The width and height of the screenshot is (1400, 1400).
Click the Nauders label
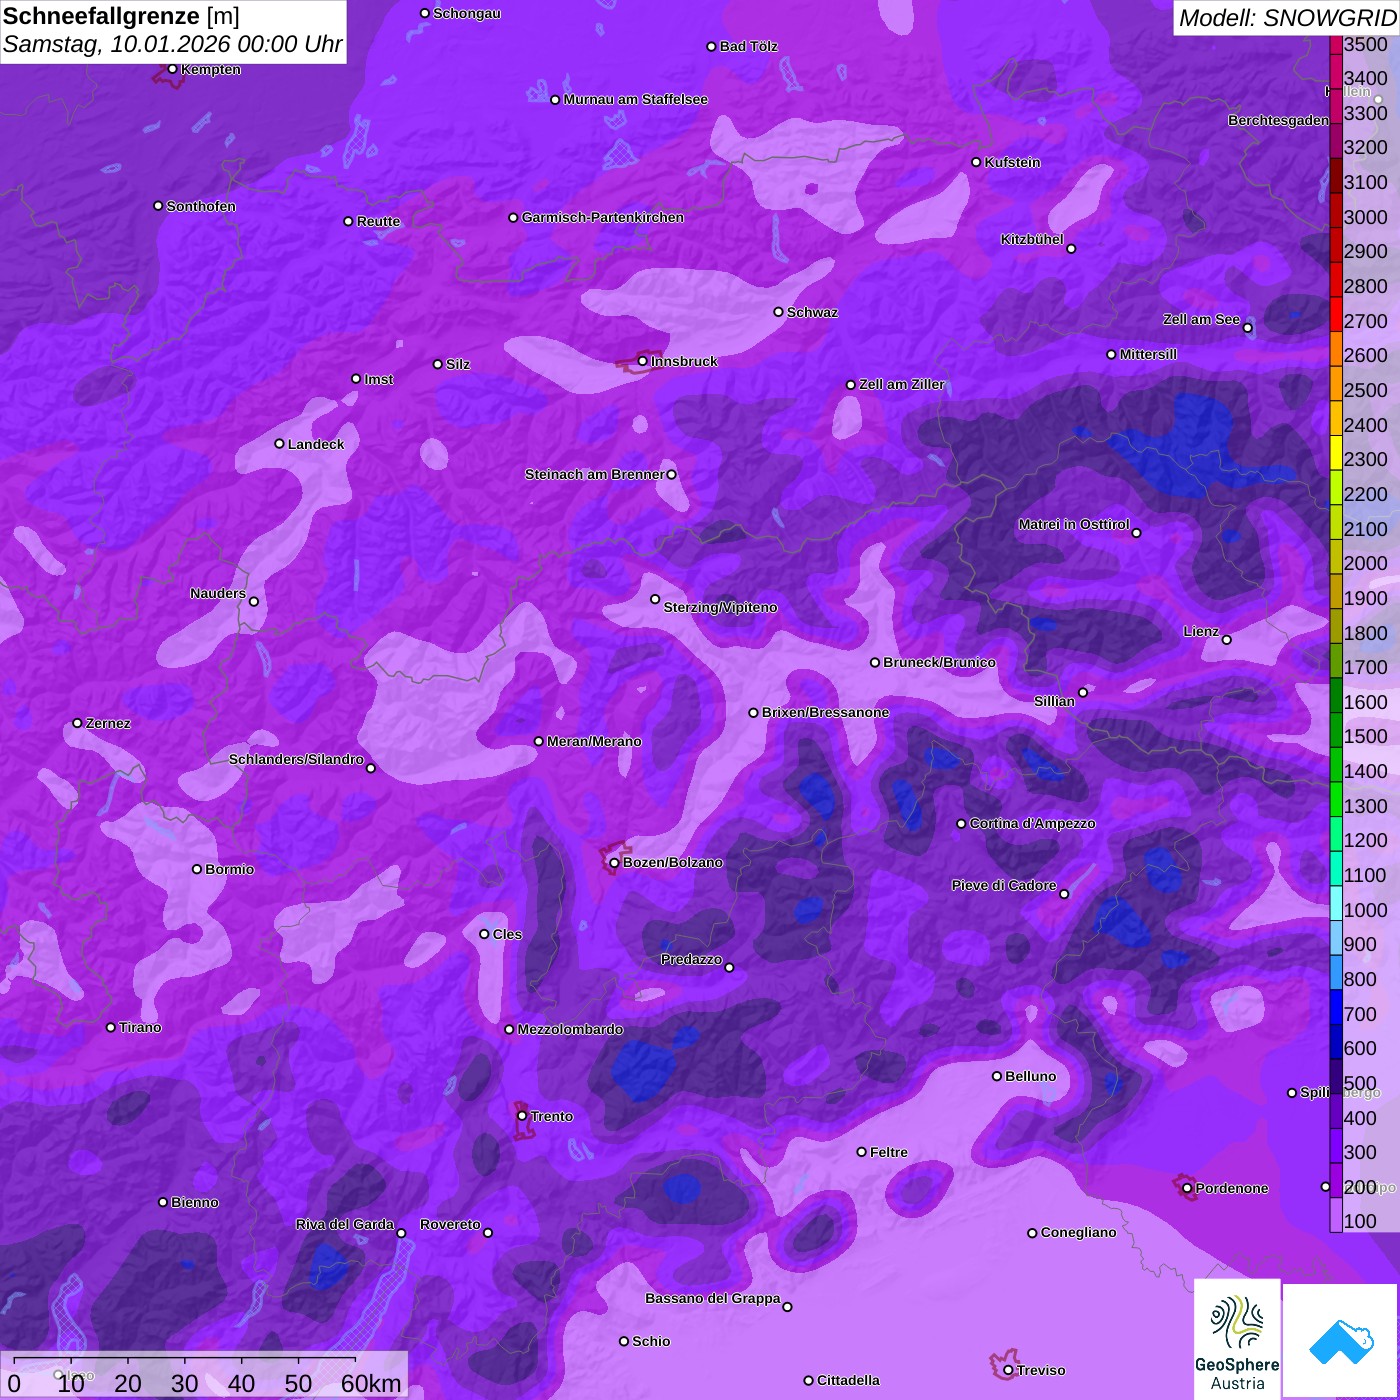click(x=218, y=593)
